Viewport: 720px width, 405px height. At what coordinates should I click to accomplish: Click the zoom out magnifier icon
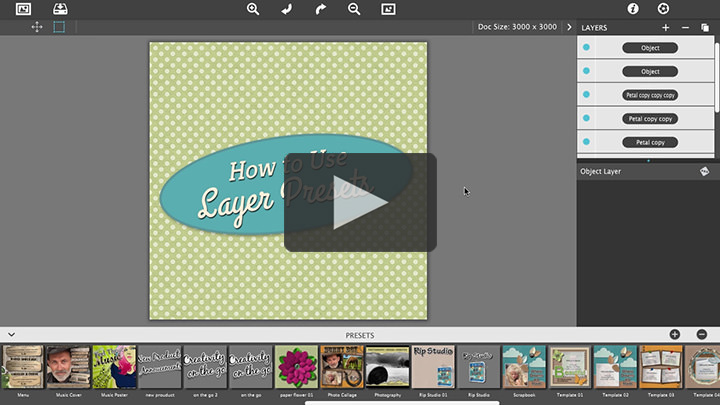click(354, 9)
